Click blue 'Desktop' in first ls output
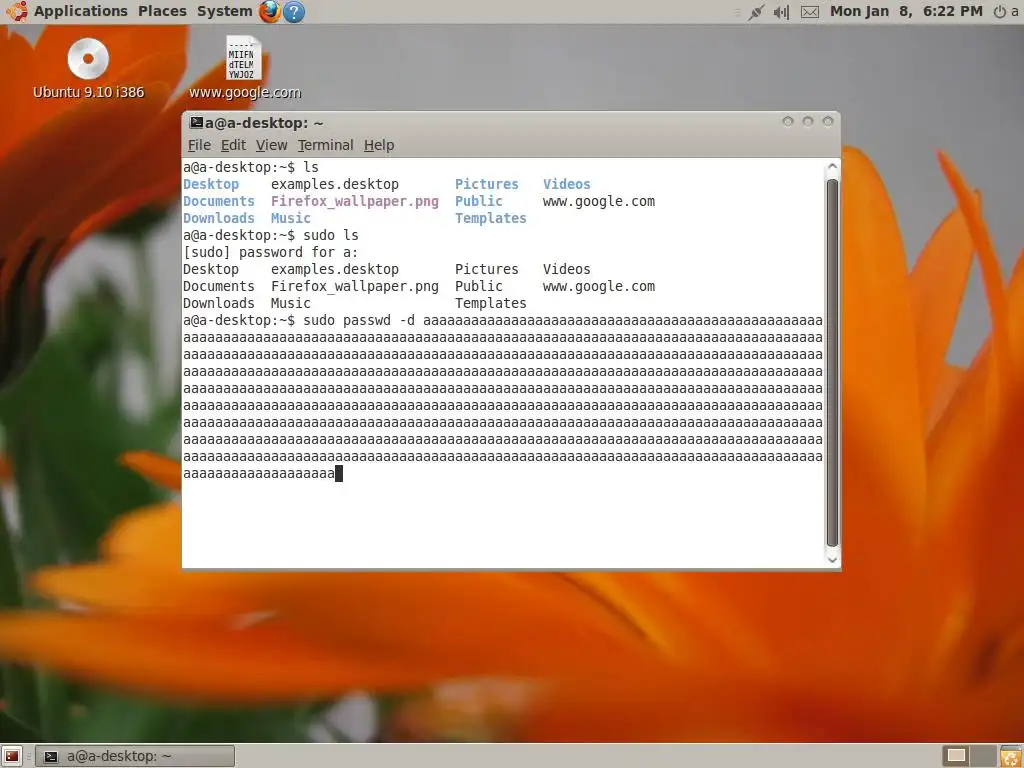This screenshot has width=1024, height=768. 211,184
